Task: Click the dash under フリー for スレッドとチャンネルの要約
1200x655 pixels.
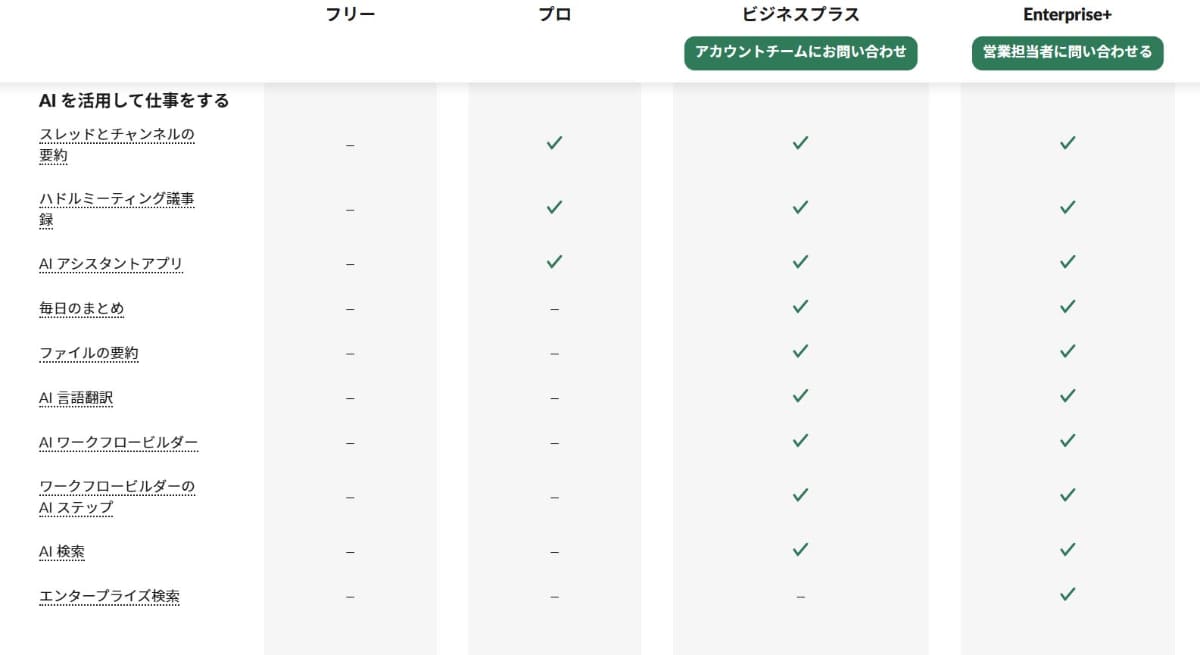Action: coord(349,144)
